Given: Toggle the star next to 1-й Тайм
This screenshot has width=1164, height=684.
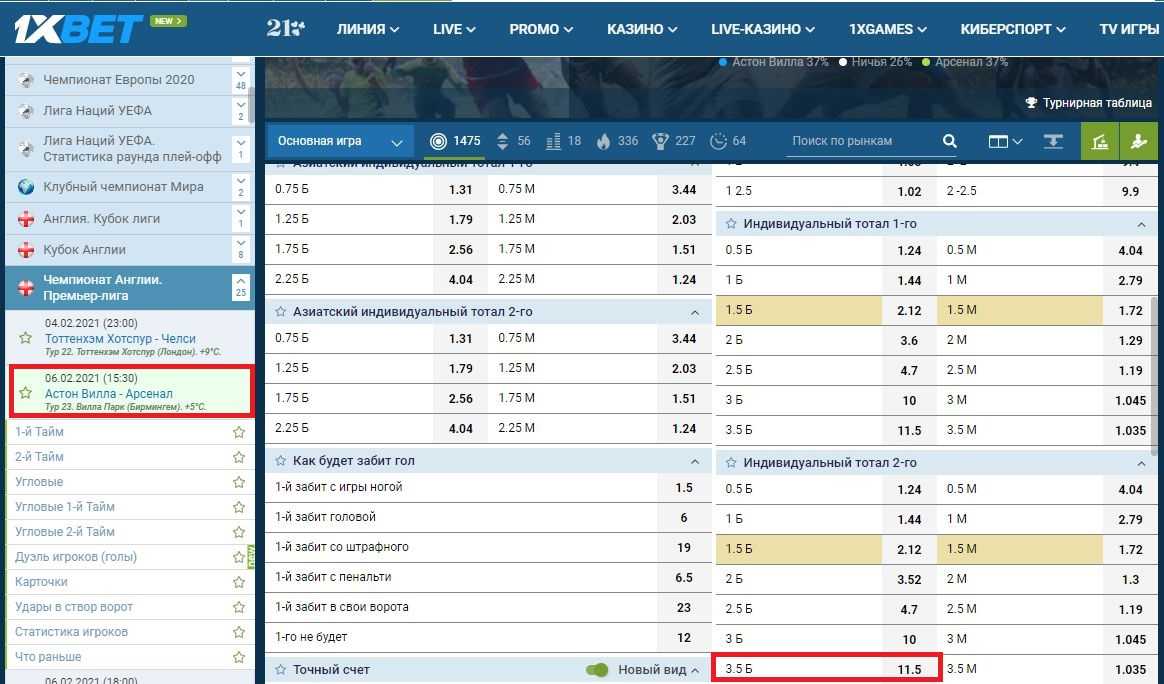Looking at the screenshot, I should point(238,431).
